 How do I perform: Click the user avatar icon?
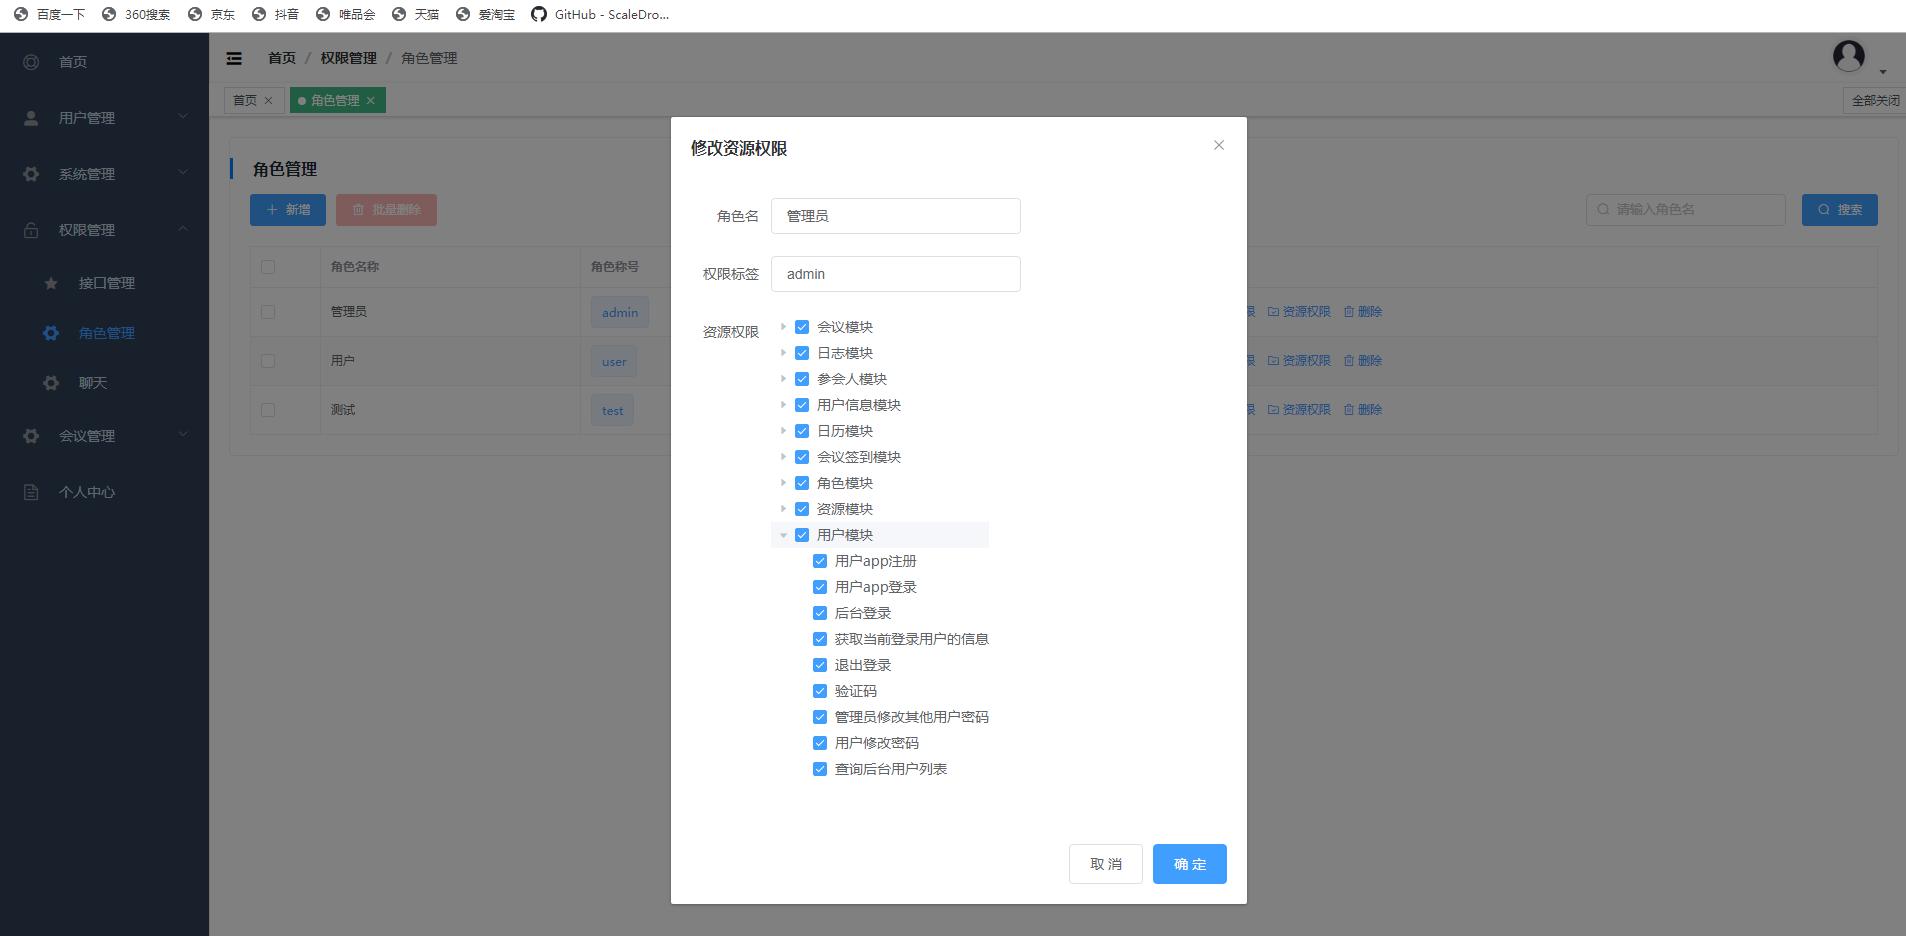(1848, 56)
